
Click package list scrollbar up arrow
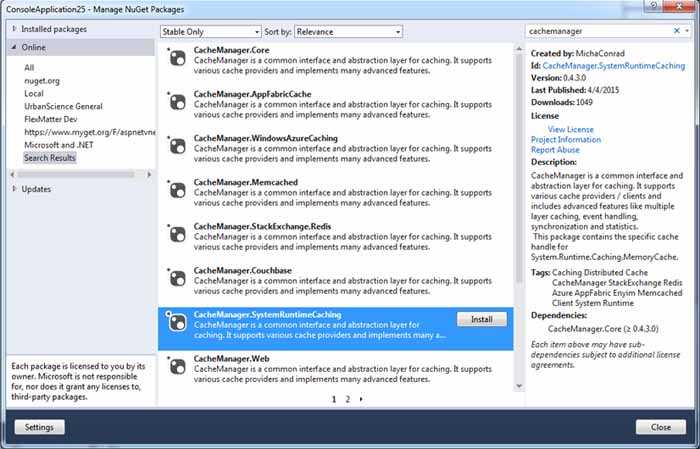click(519, 48)
